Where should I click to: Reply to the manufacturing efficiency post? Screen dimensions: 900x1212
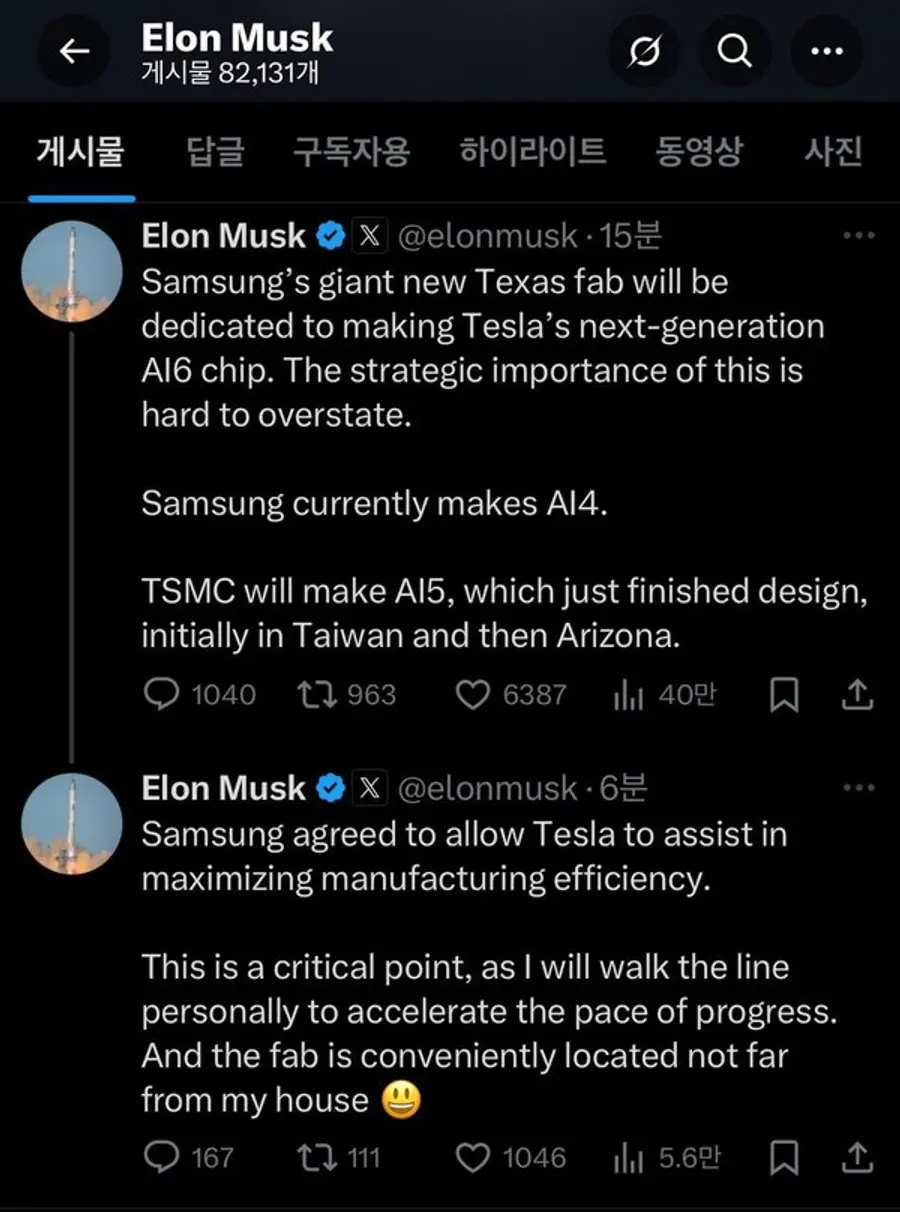click(x=161, y=1158)
